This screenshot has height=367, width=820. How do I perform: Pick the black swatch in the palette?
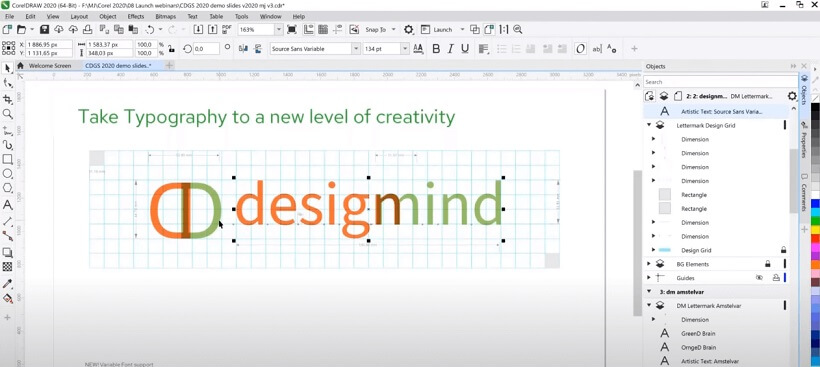815,108
